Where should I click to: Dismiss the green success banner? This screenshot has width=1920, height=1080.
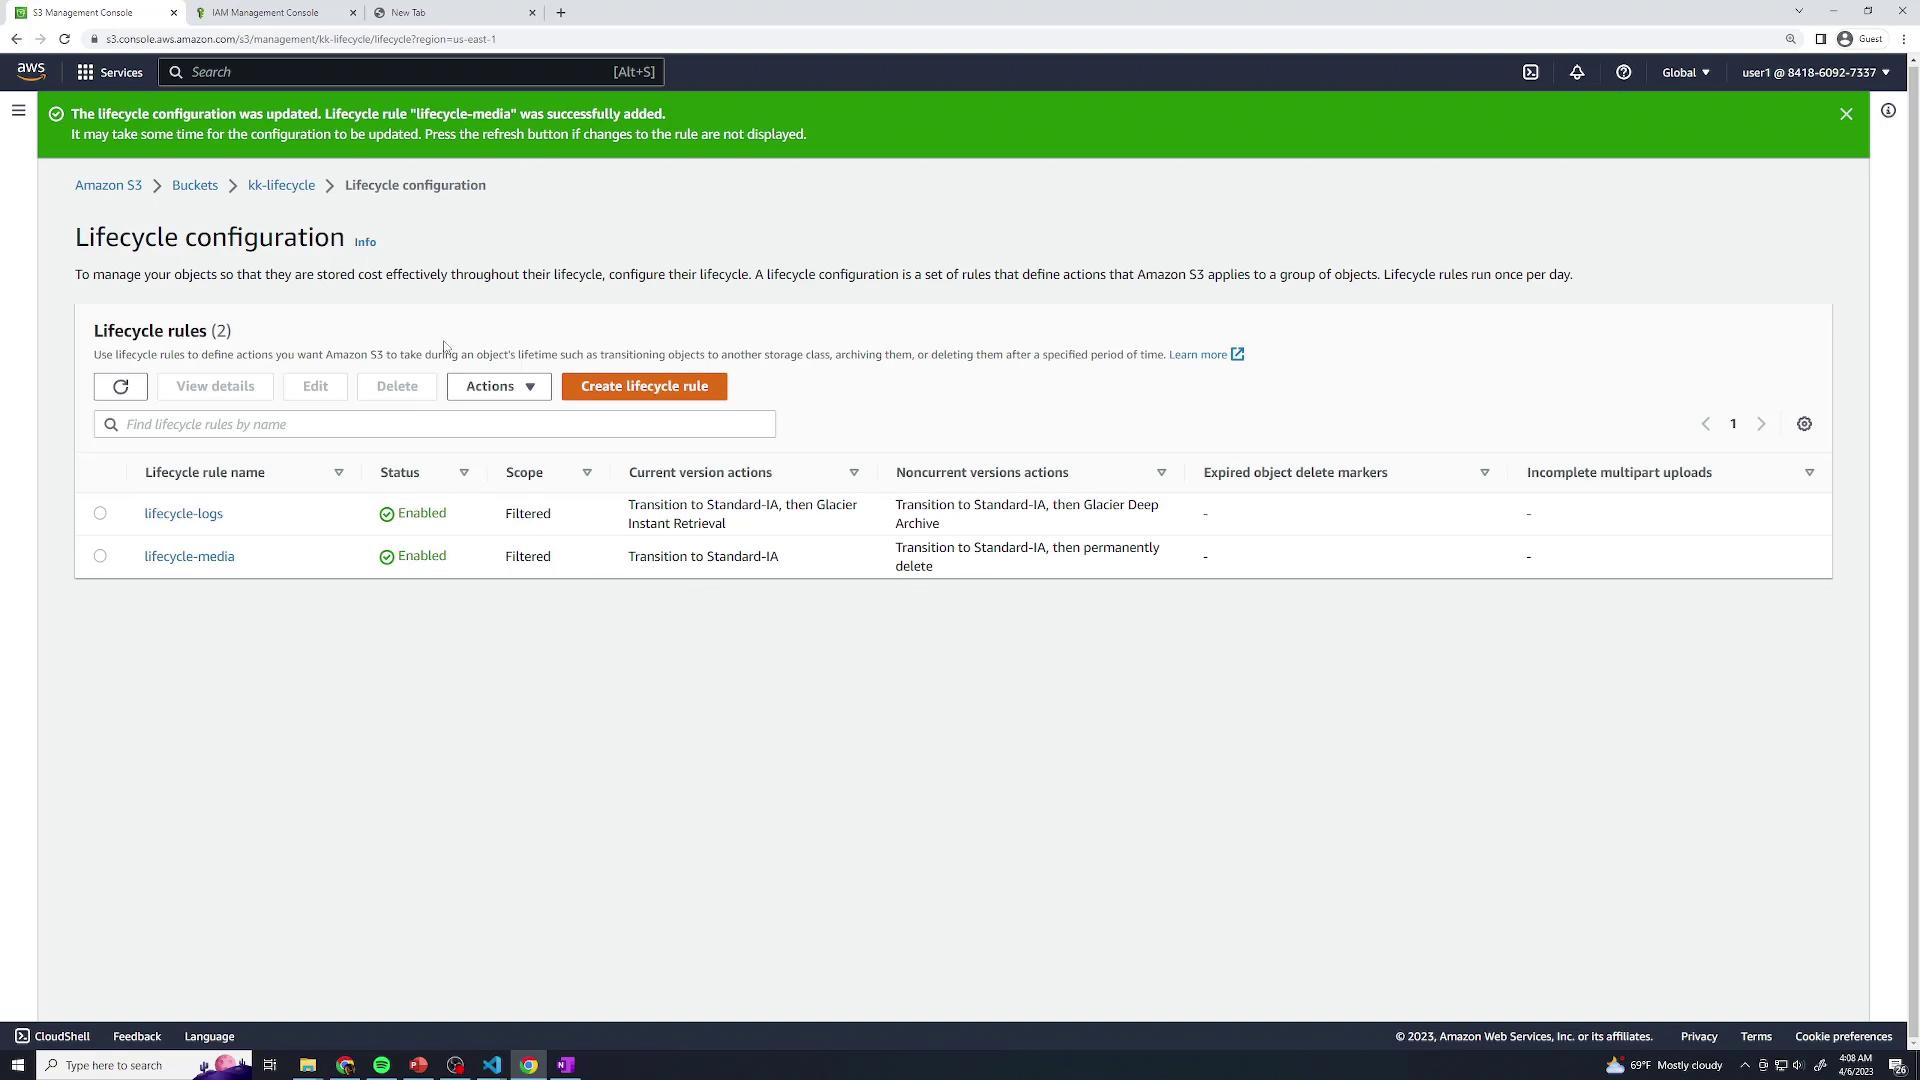(x=1846, y=114)
